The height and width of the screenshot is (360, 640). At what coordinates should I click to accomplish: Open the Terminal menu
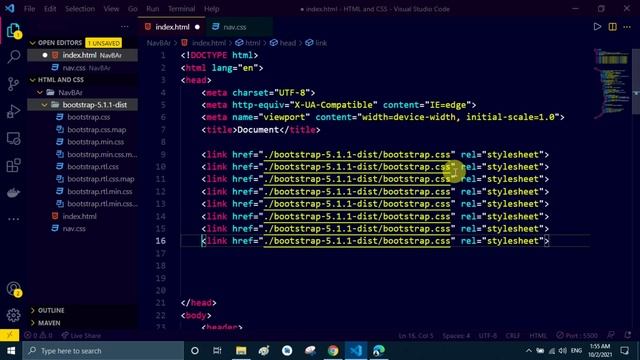point(181,9)
